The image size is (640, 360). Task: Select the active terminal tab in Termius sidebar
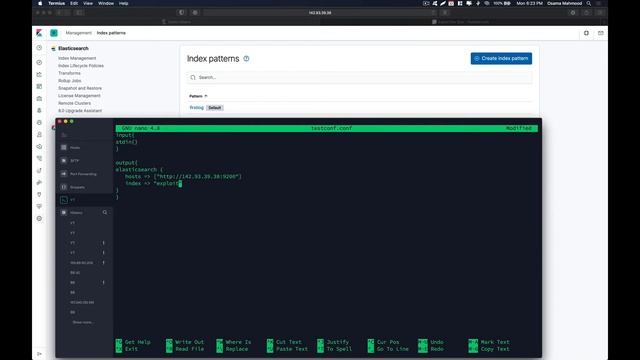tap(84, 200)
